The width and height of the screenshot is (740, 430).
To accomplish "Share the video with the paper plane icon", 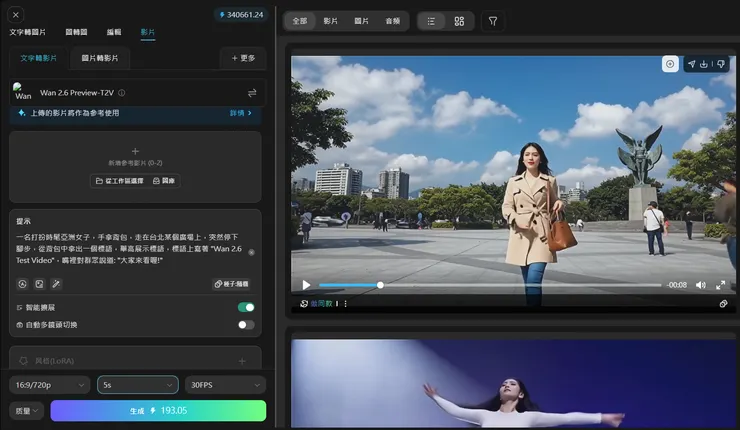I will 691,64.
